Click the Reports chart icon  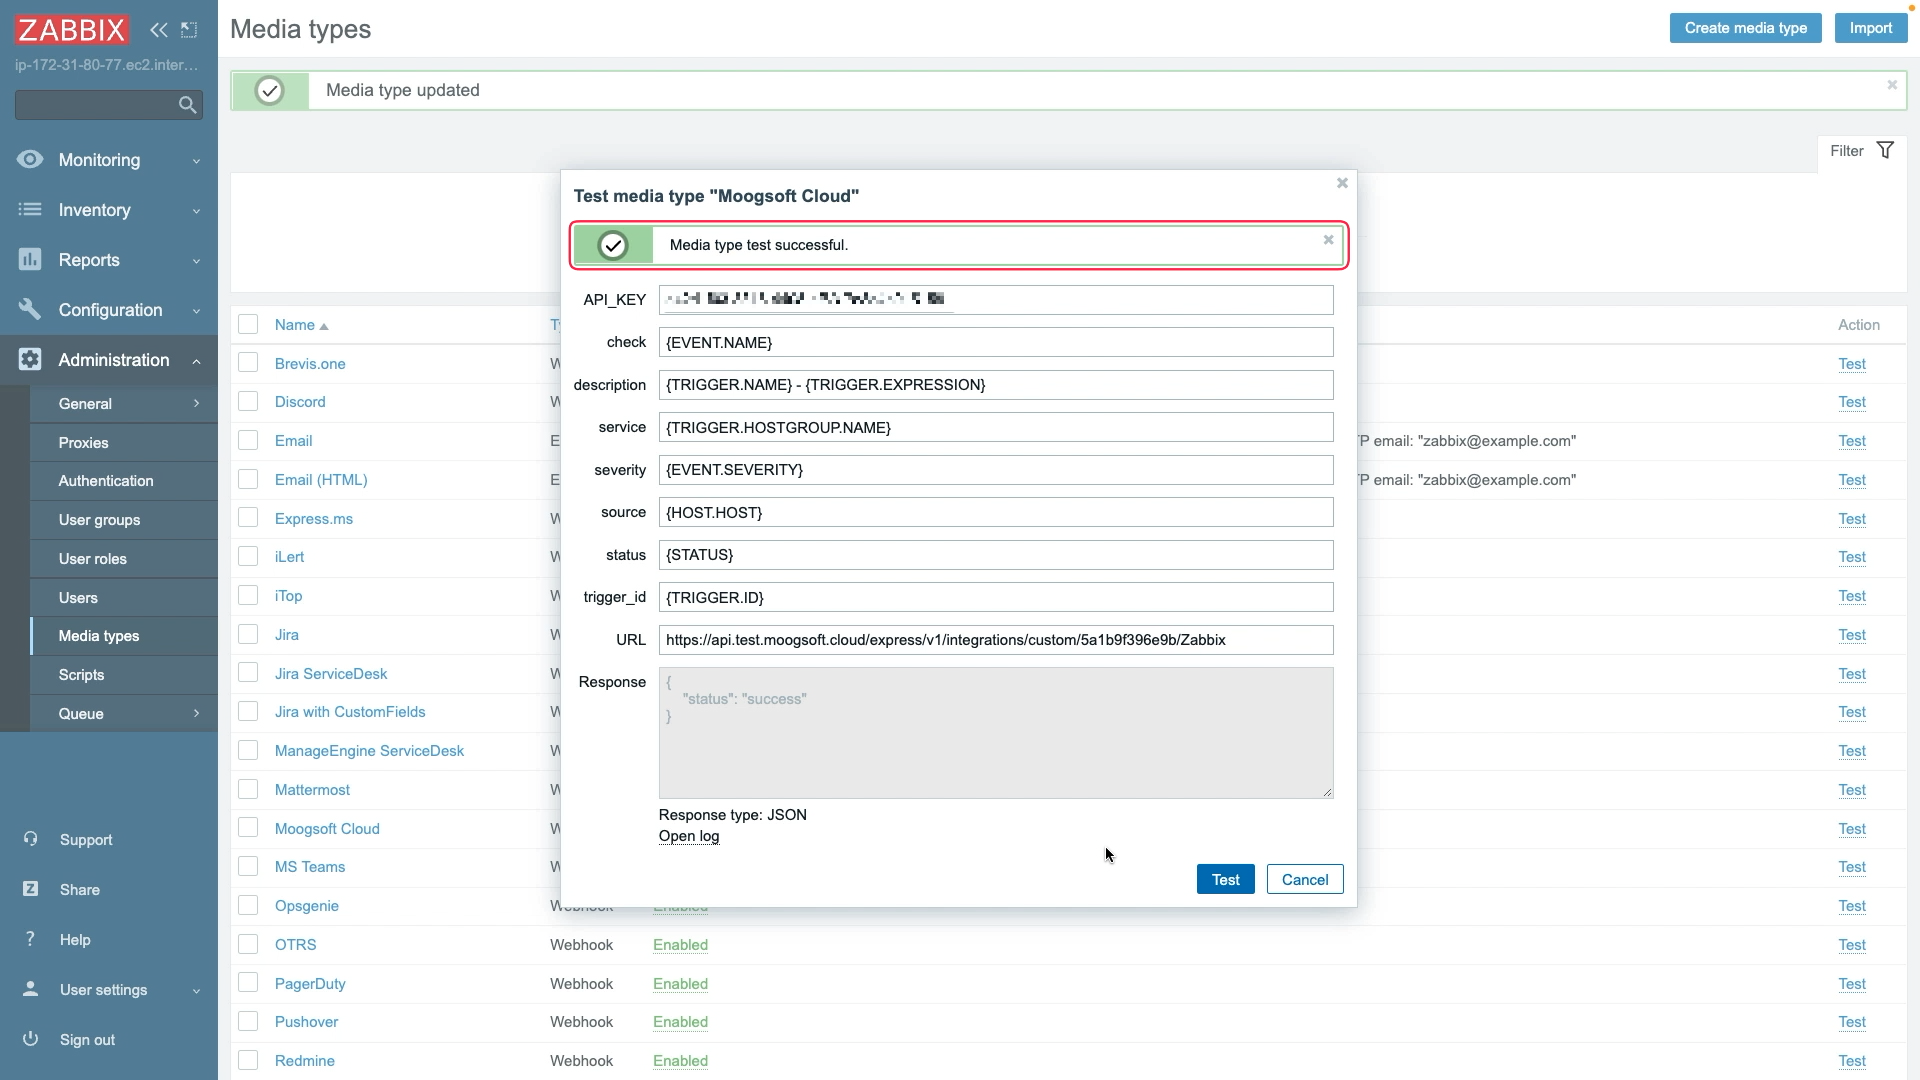pos(30,260)
